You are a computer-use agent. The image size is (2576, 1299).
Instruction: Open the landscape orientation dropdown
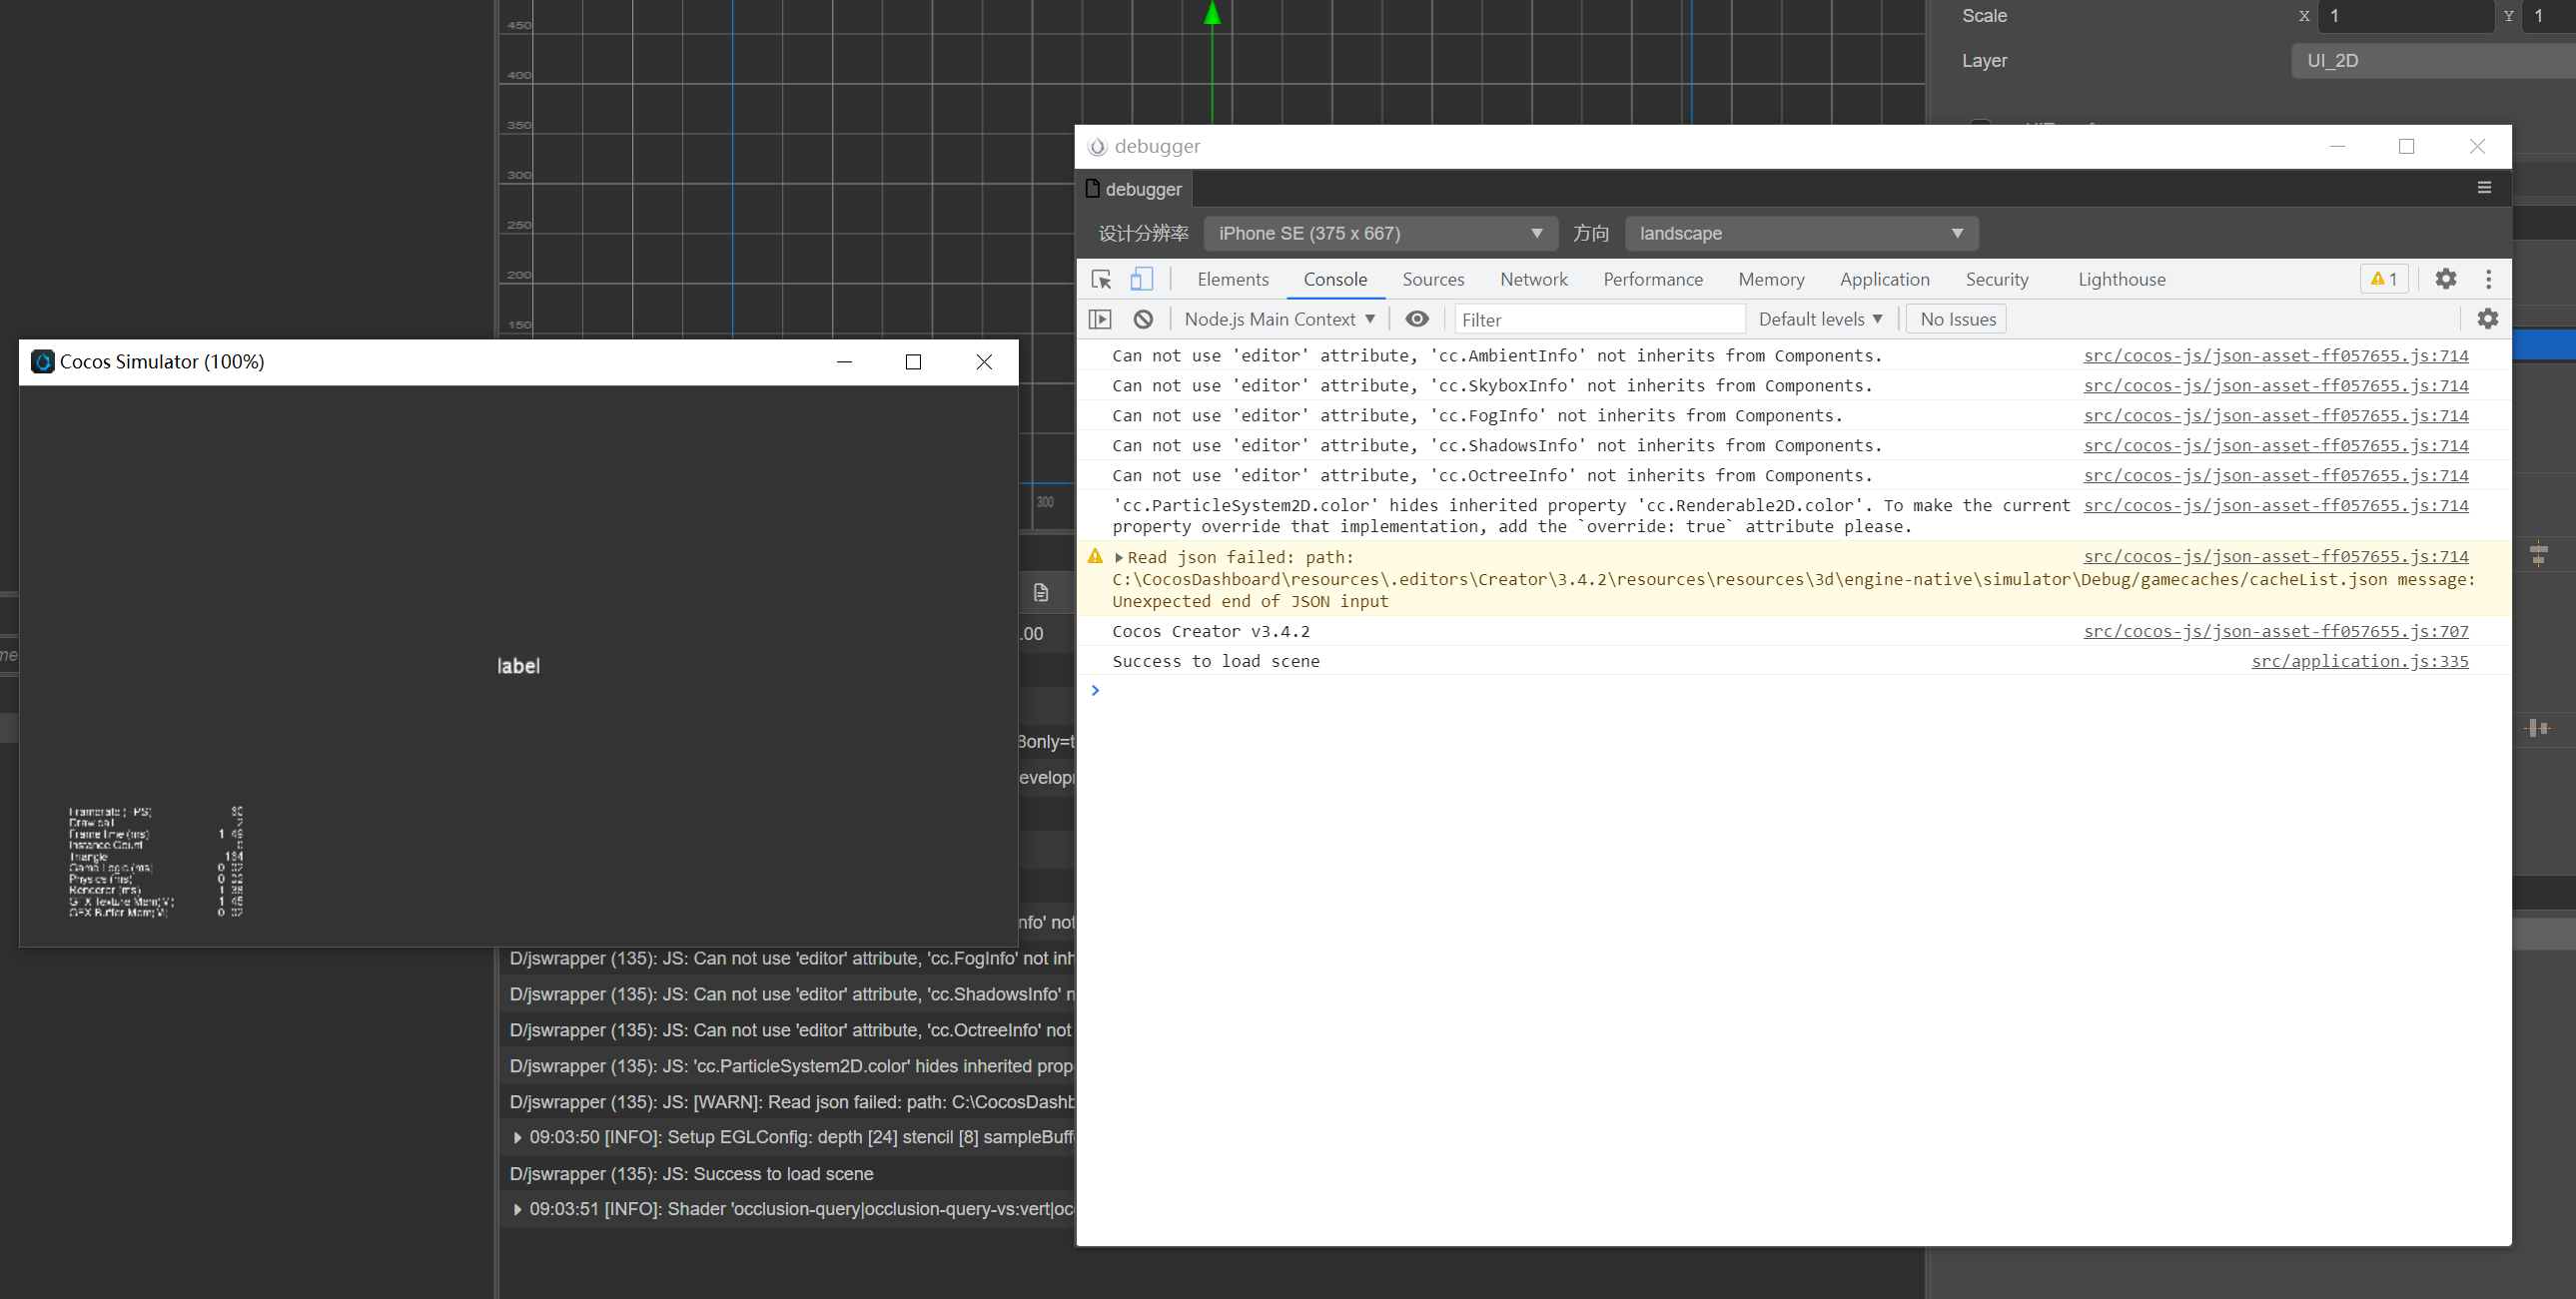pyautogui.click(x=1801, y=233)
